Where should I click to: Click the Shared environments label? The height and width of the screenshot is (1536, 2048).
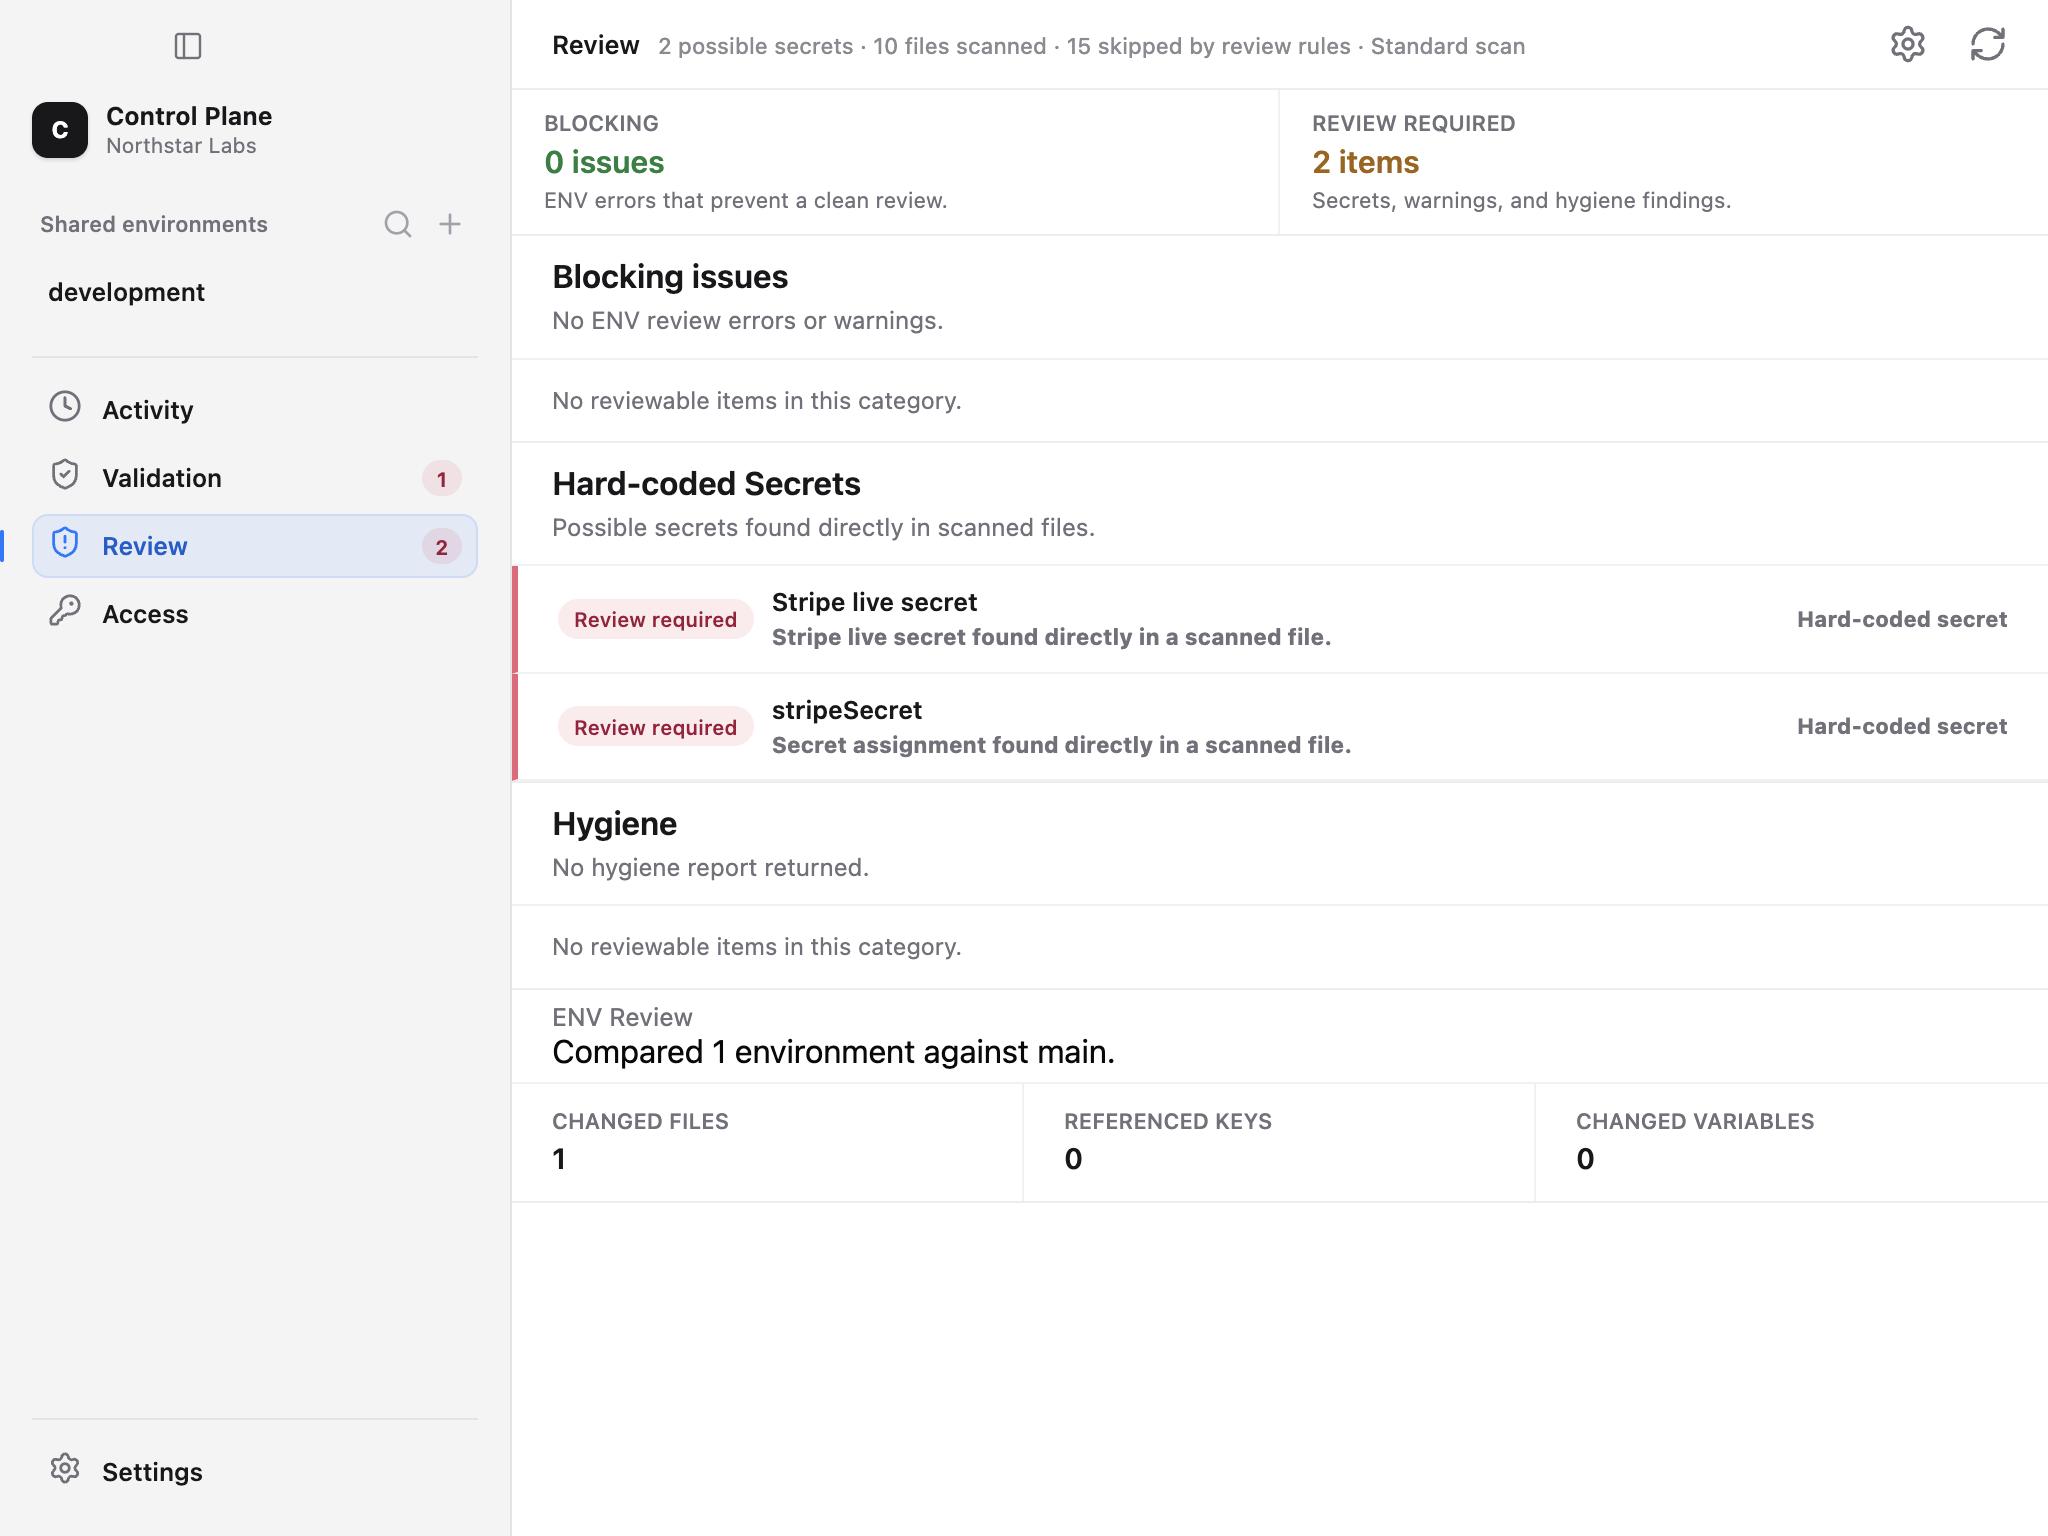point(154,224)
